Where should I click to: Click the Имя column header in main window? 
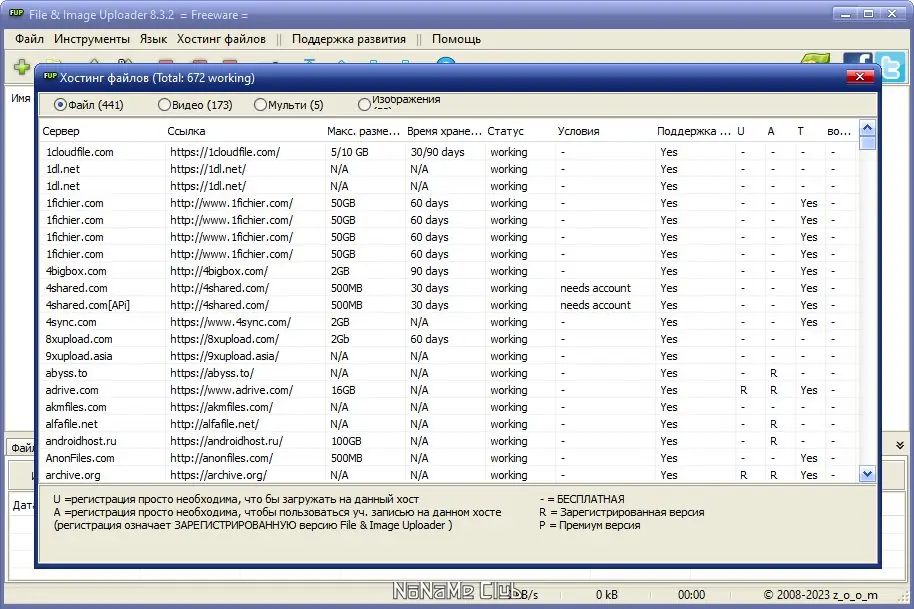[20, 98]
